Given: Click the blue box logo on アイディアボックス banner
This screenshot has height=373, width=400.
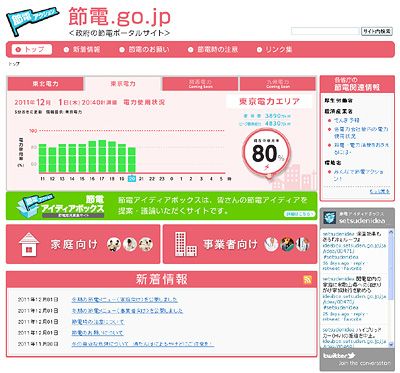Looking at the screenshot, I should [29, 206].
